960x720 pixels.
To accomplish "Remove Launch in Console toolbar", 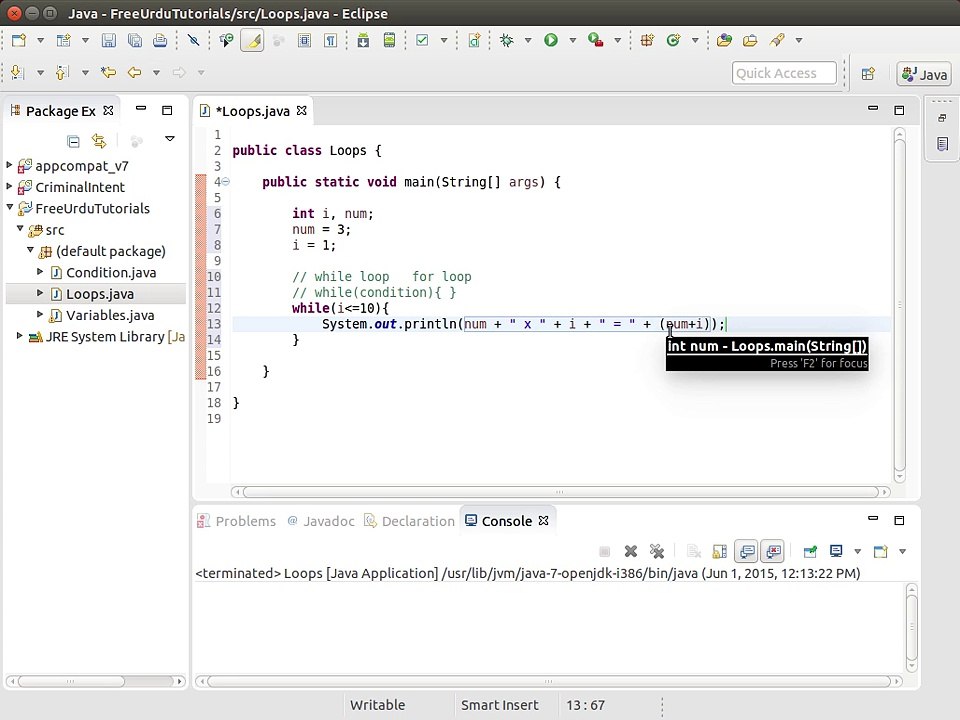I will point(631,552).
